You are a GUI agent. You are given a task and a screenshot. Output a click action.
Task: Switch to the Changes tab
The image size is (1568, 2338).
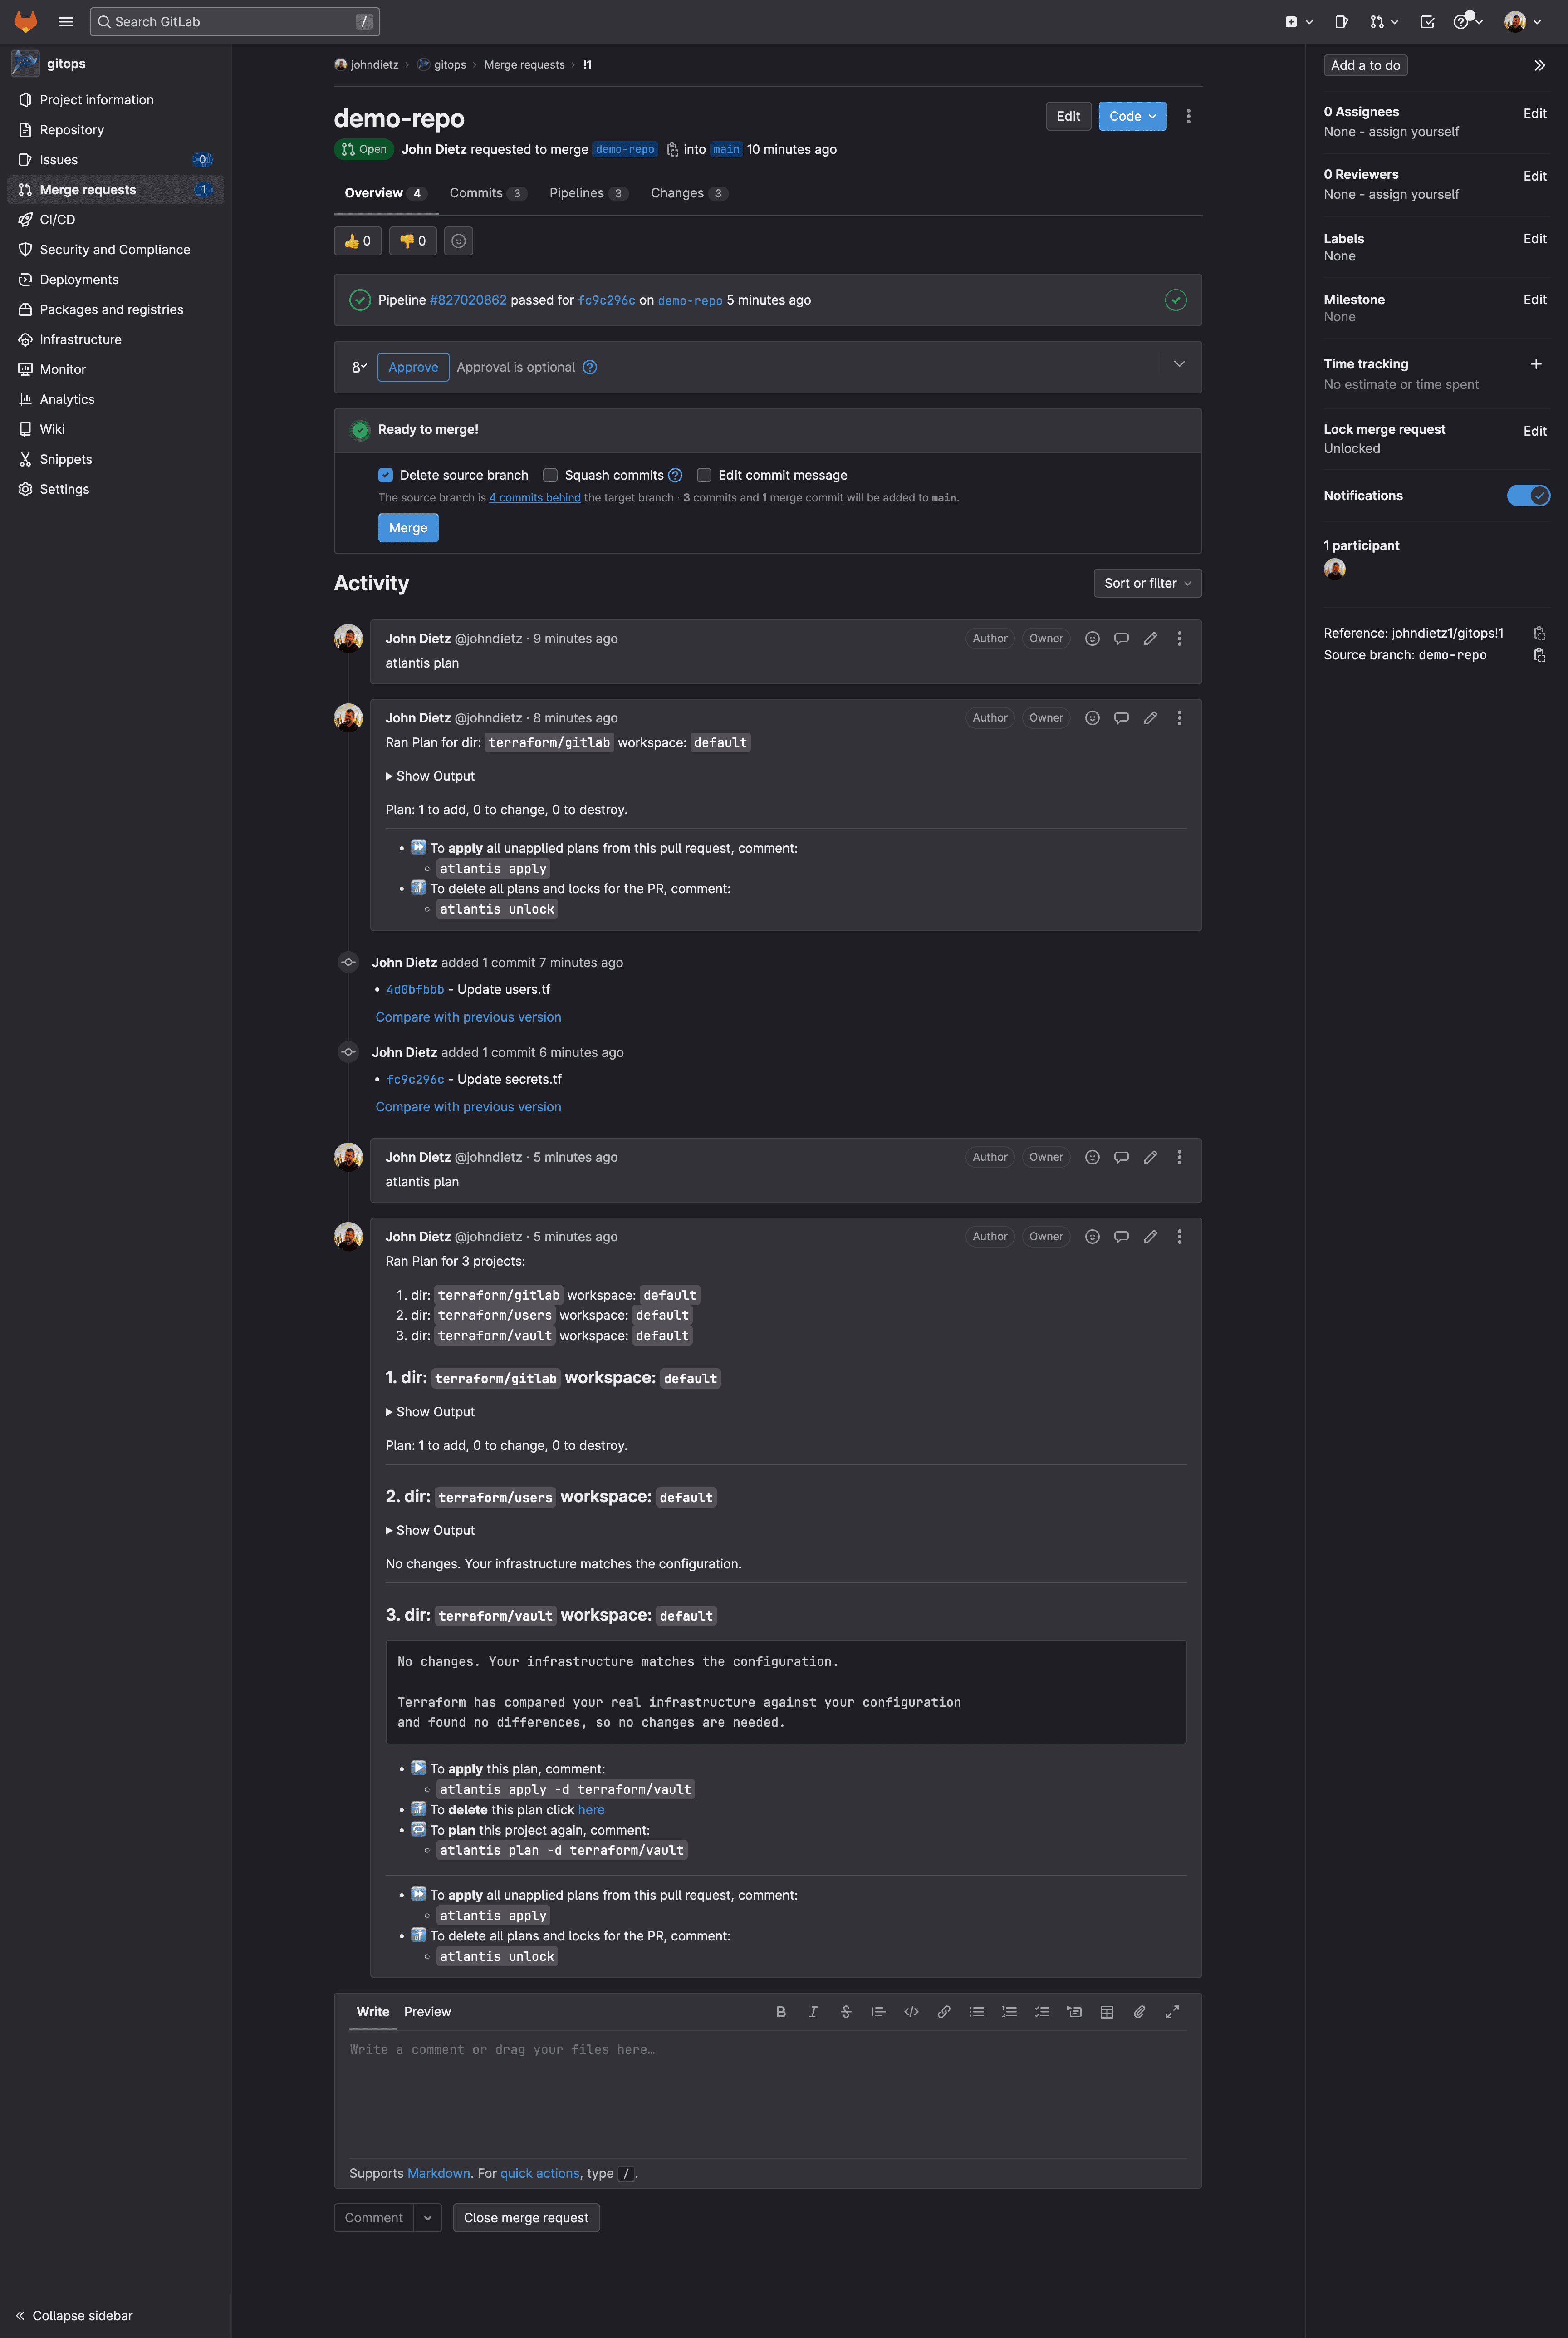coord(689,193)
